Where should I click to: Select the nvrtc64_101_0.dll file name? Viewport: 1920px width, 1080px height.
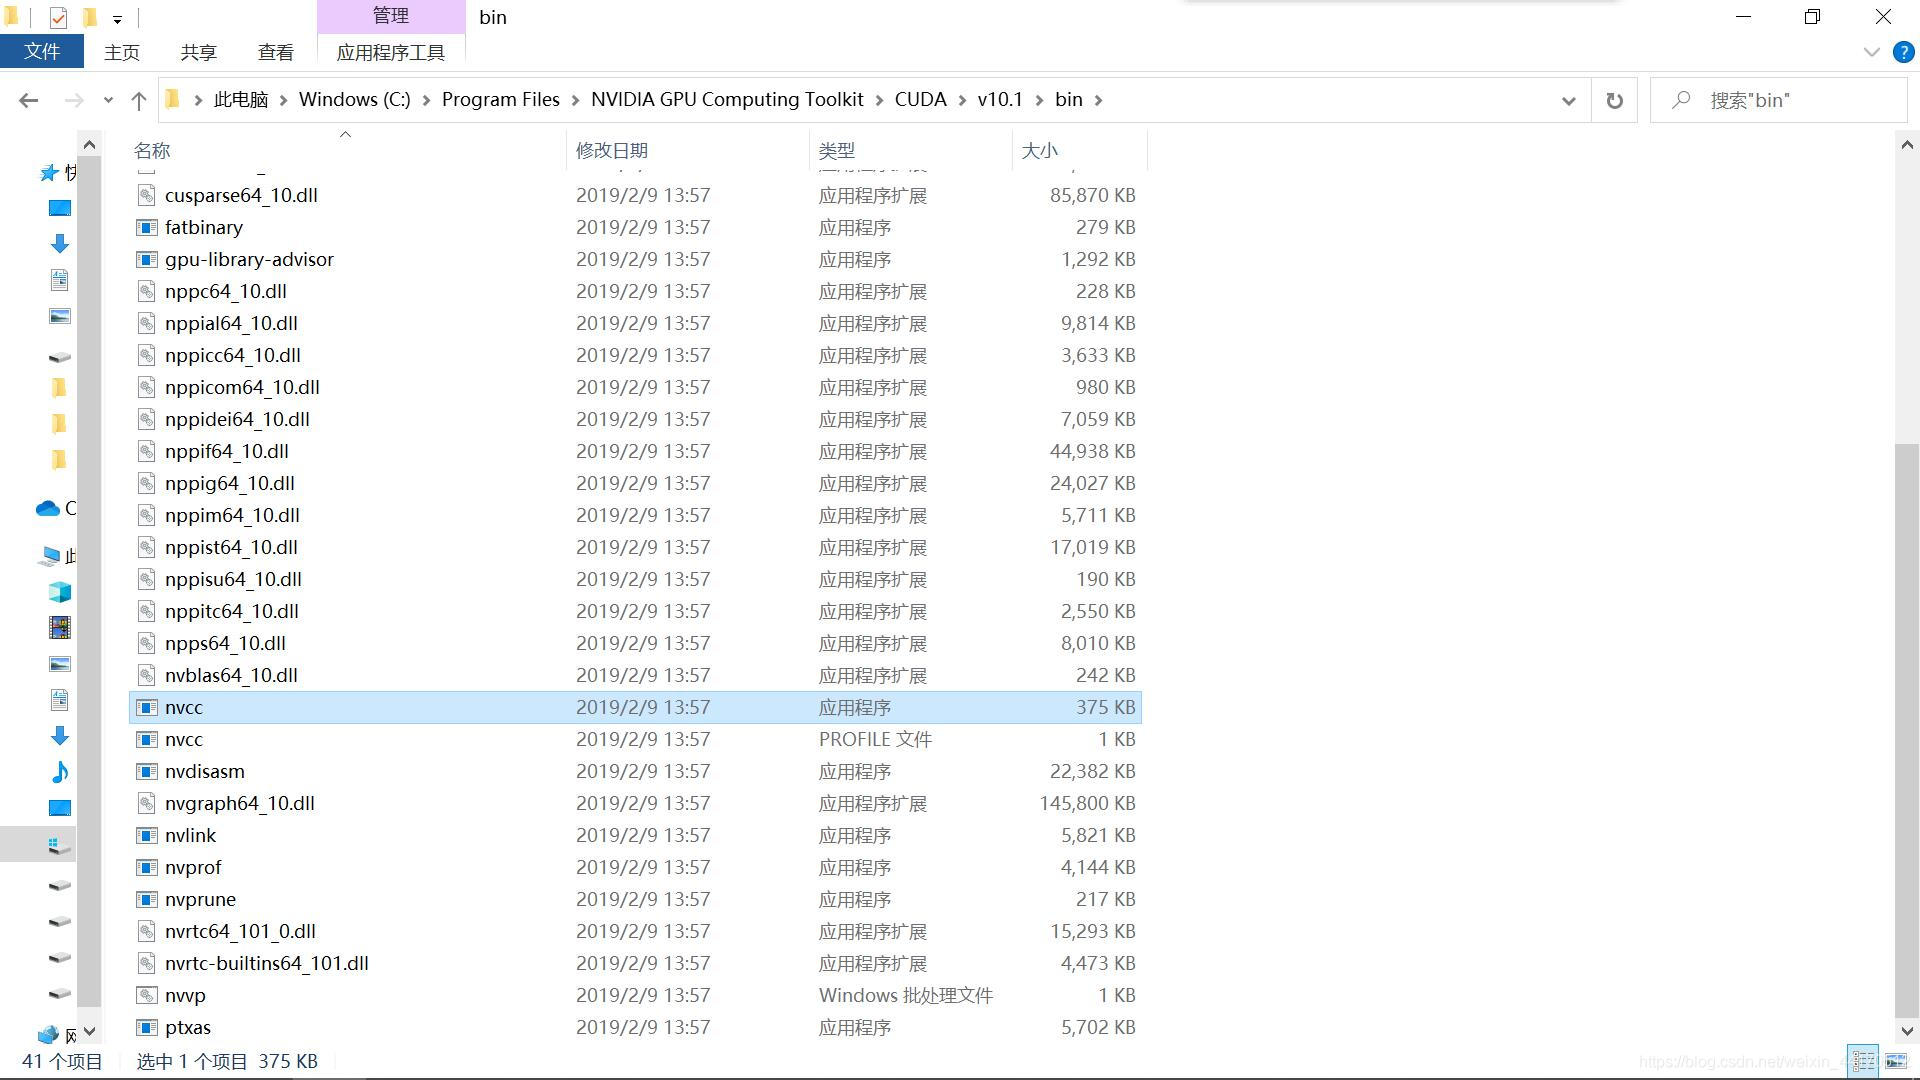tap(240, 931)
